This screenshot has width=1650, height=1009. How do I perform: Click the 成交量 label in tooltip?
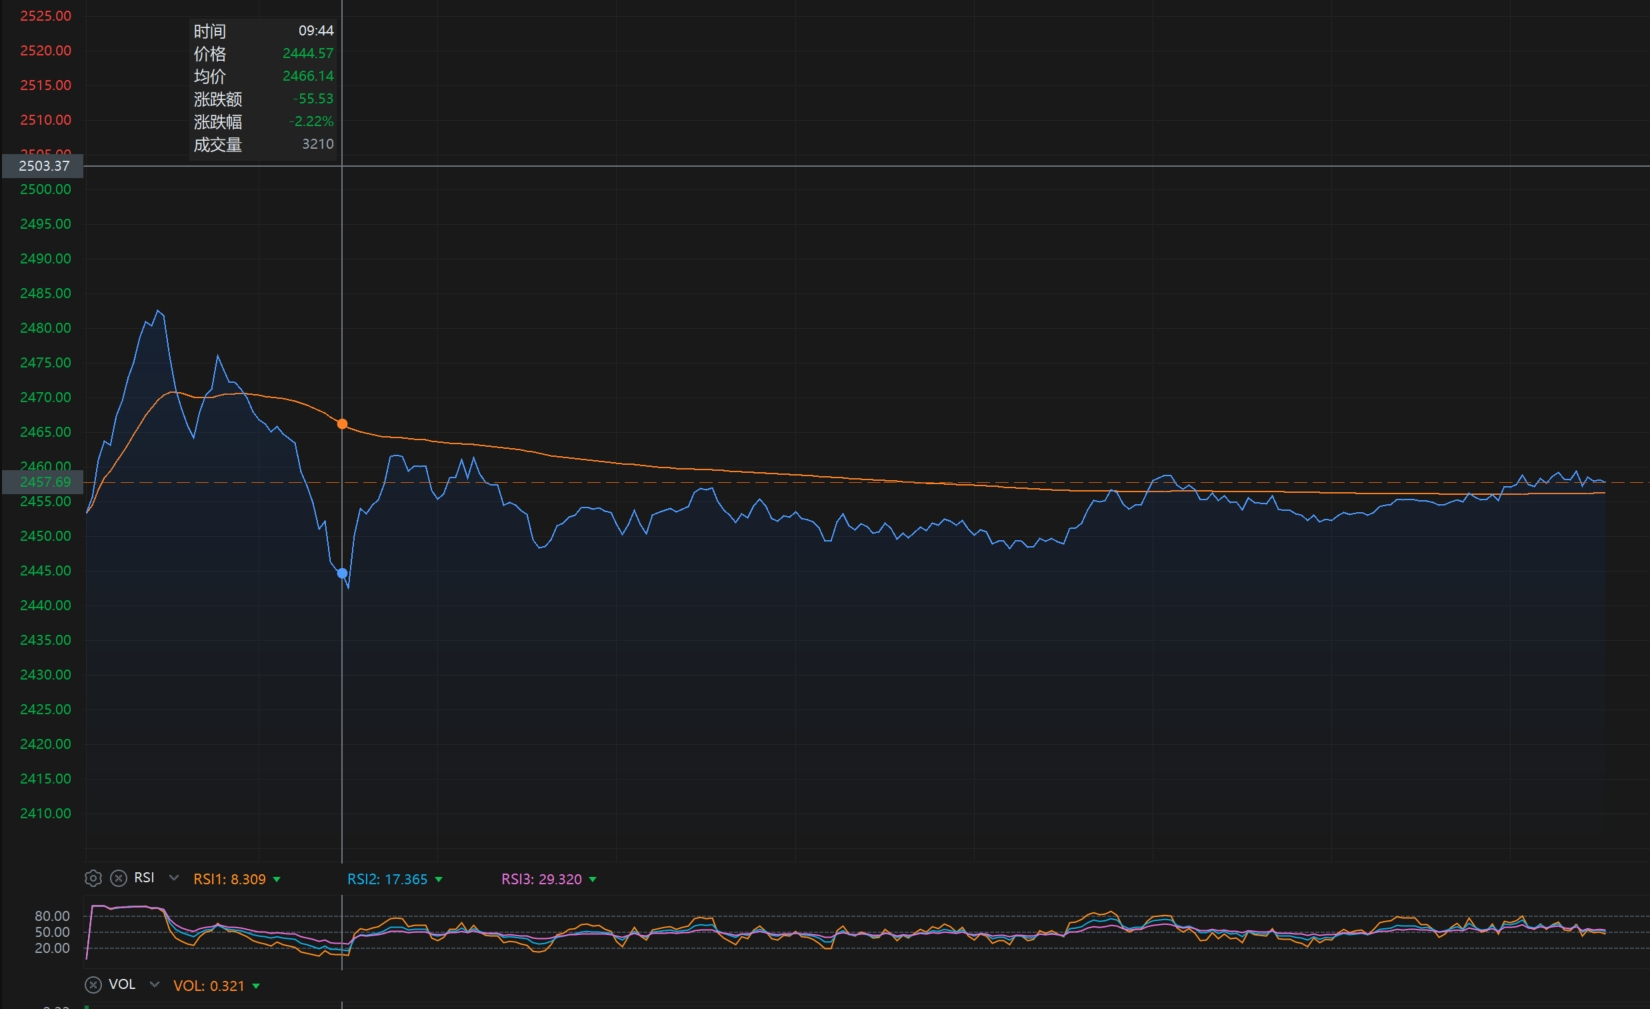pyautogui.click(x=218, y=145)
